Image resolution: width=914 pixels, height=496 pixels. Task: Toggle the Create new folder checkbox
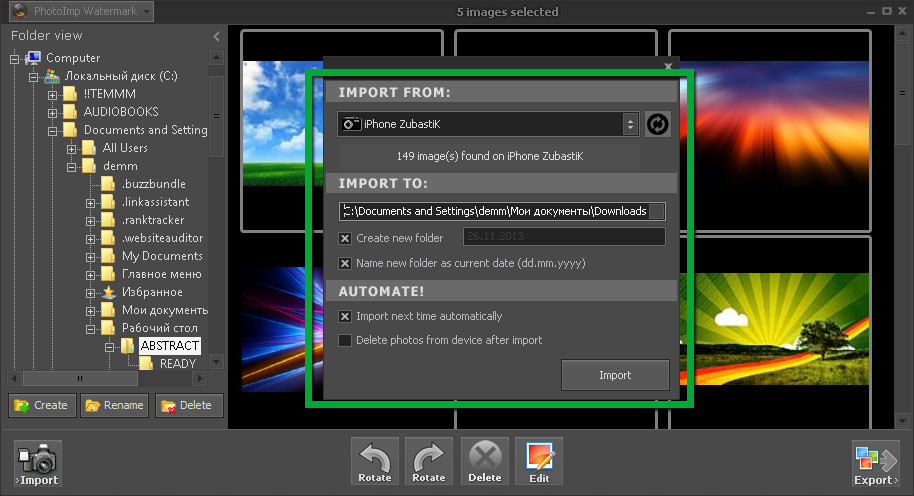[x=345, y=238]
